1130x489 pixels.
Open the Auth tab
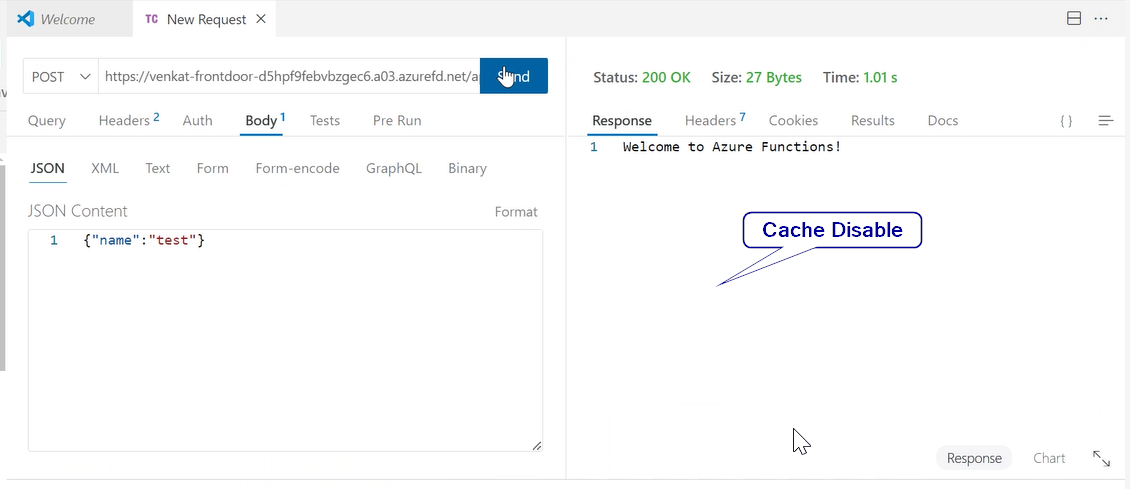tap(197, 121)
